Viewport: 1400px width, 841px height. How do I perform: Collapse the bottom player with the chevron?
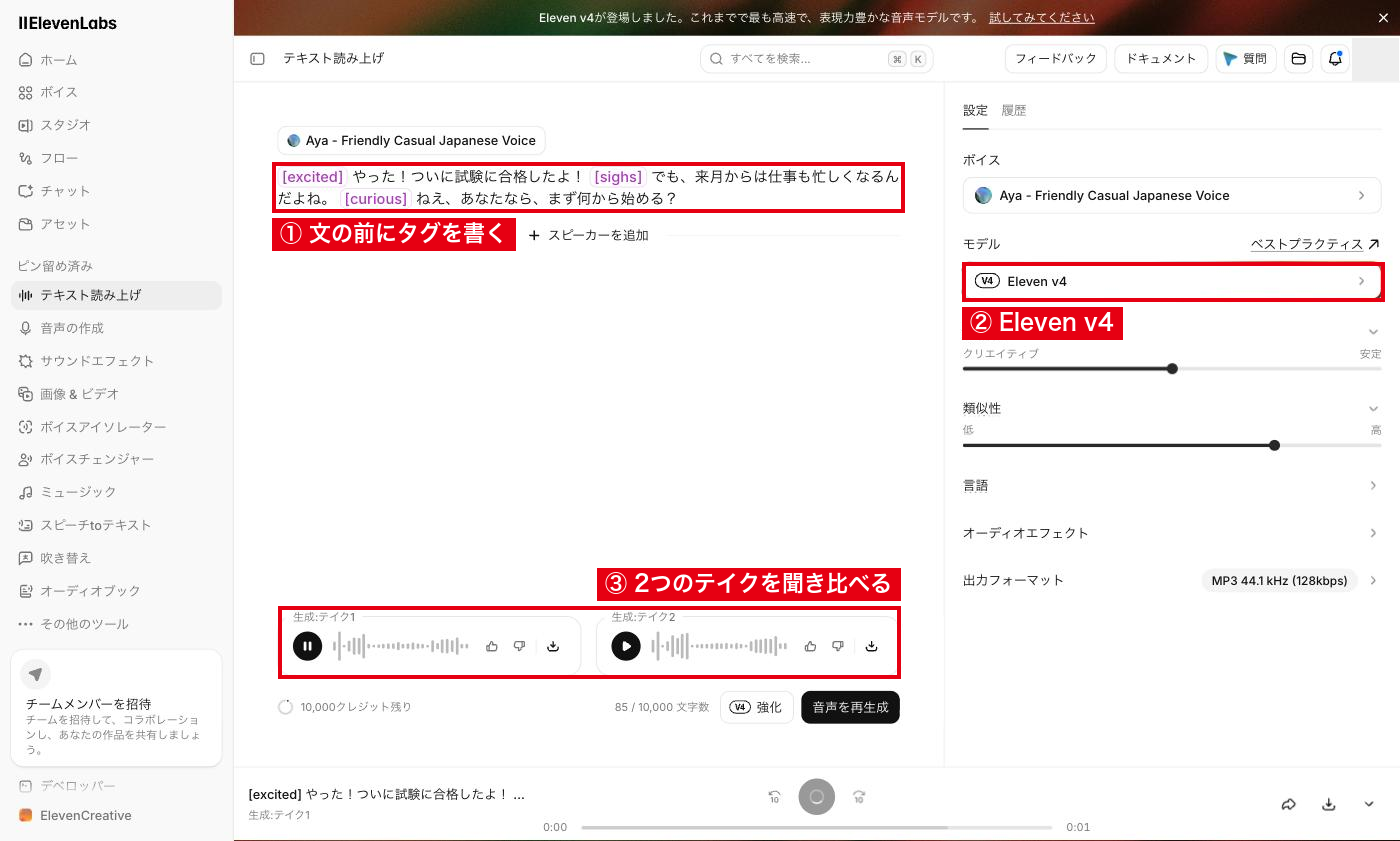[x=1369, y=804]
